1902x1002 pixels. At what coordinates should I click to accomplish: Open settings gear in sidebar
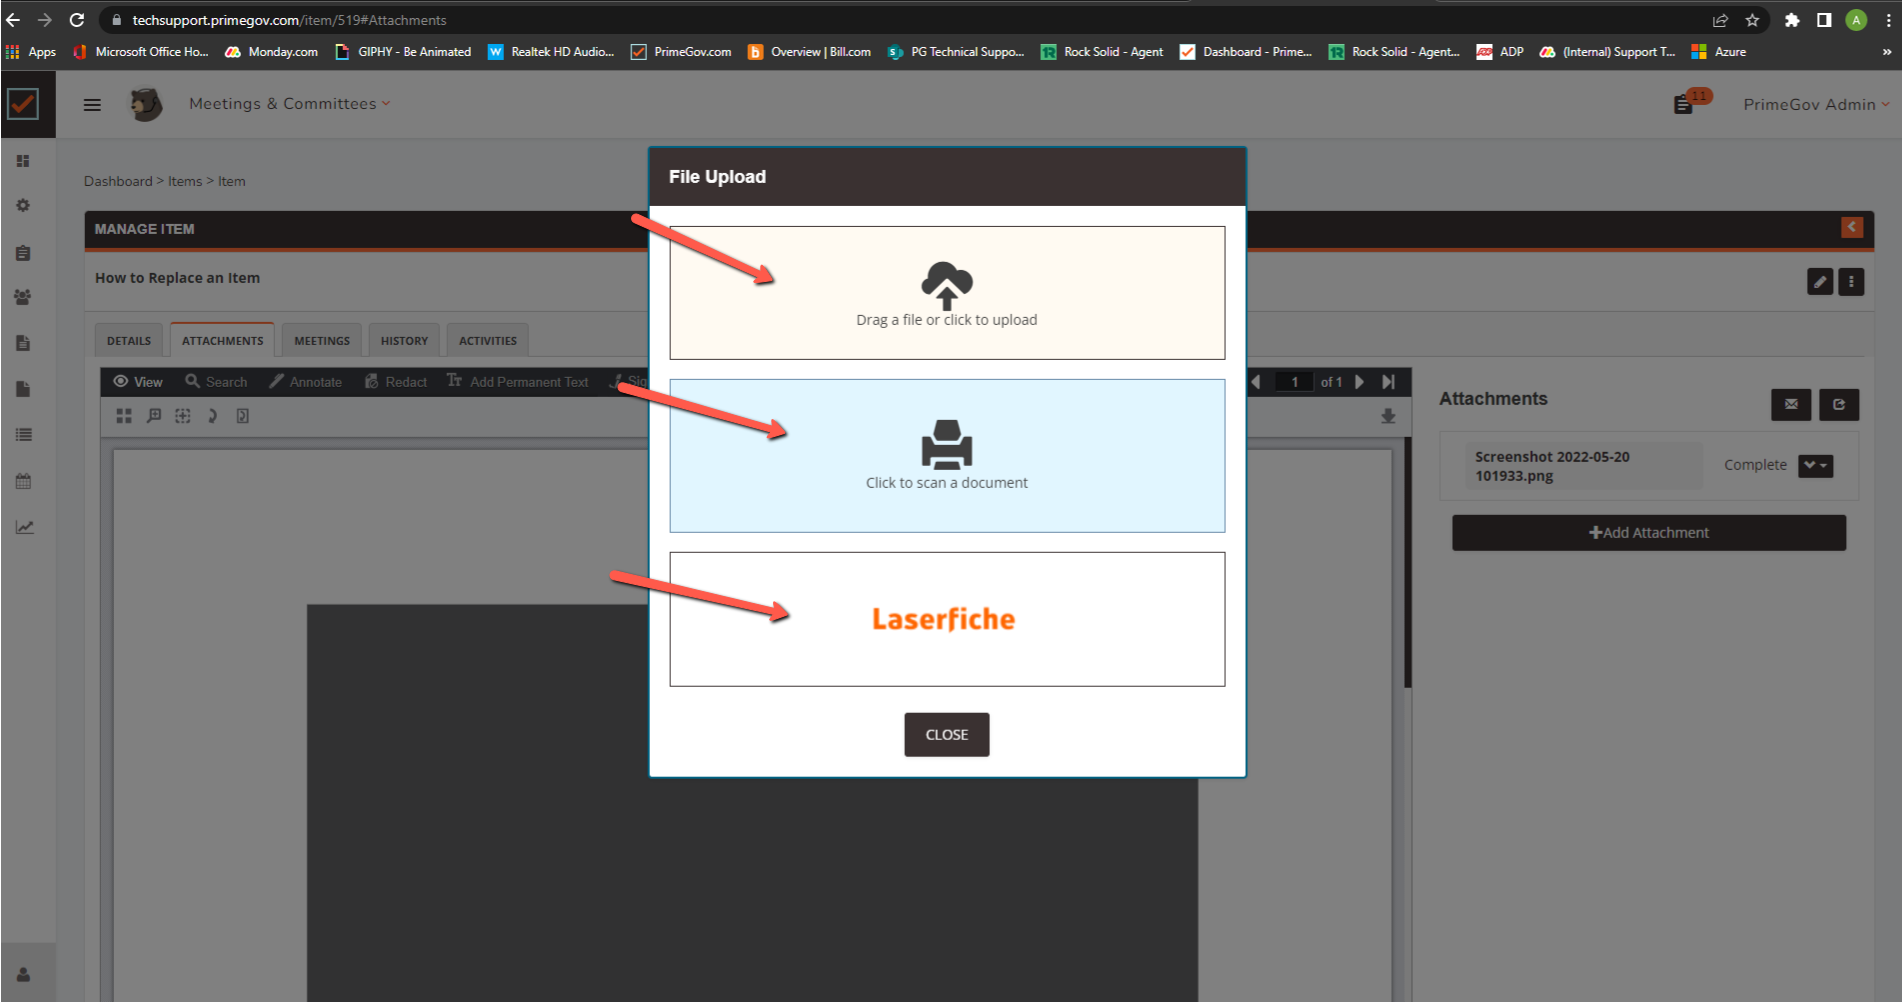tap(23, 205)
